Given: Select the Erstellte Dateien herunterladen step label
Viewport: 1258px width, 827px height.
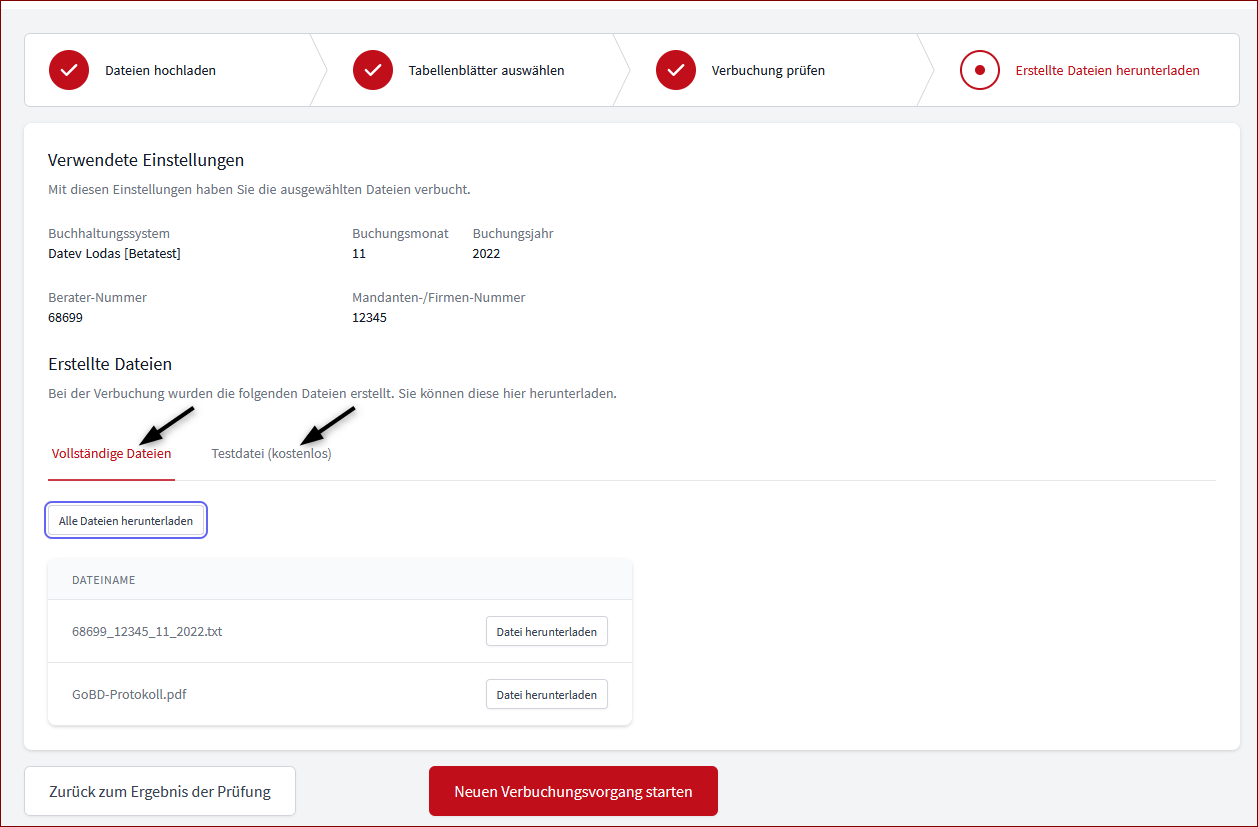Looking at the screenshot, I should click(x=1107, y=71).
